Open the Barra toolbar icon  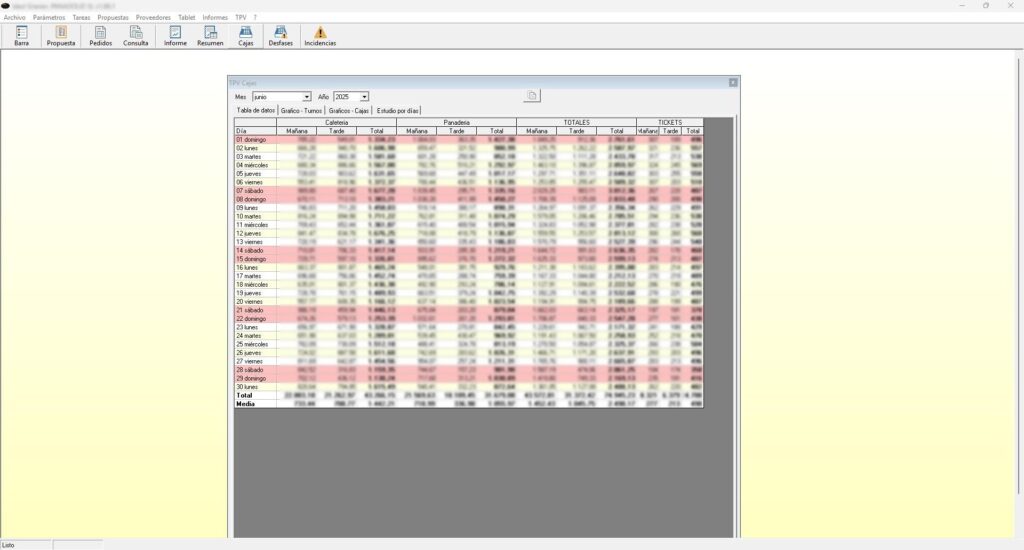(21, 36)
